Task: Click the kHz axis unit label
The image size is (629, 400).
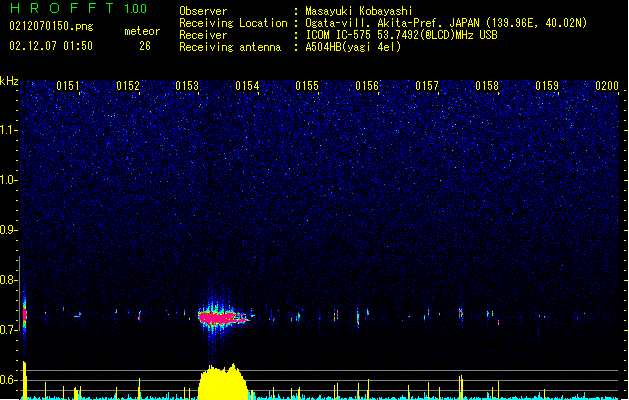Action: [x=9, y=80]
